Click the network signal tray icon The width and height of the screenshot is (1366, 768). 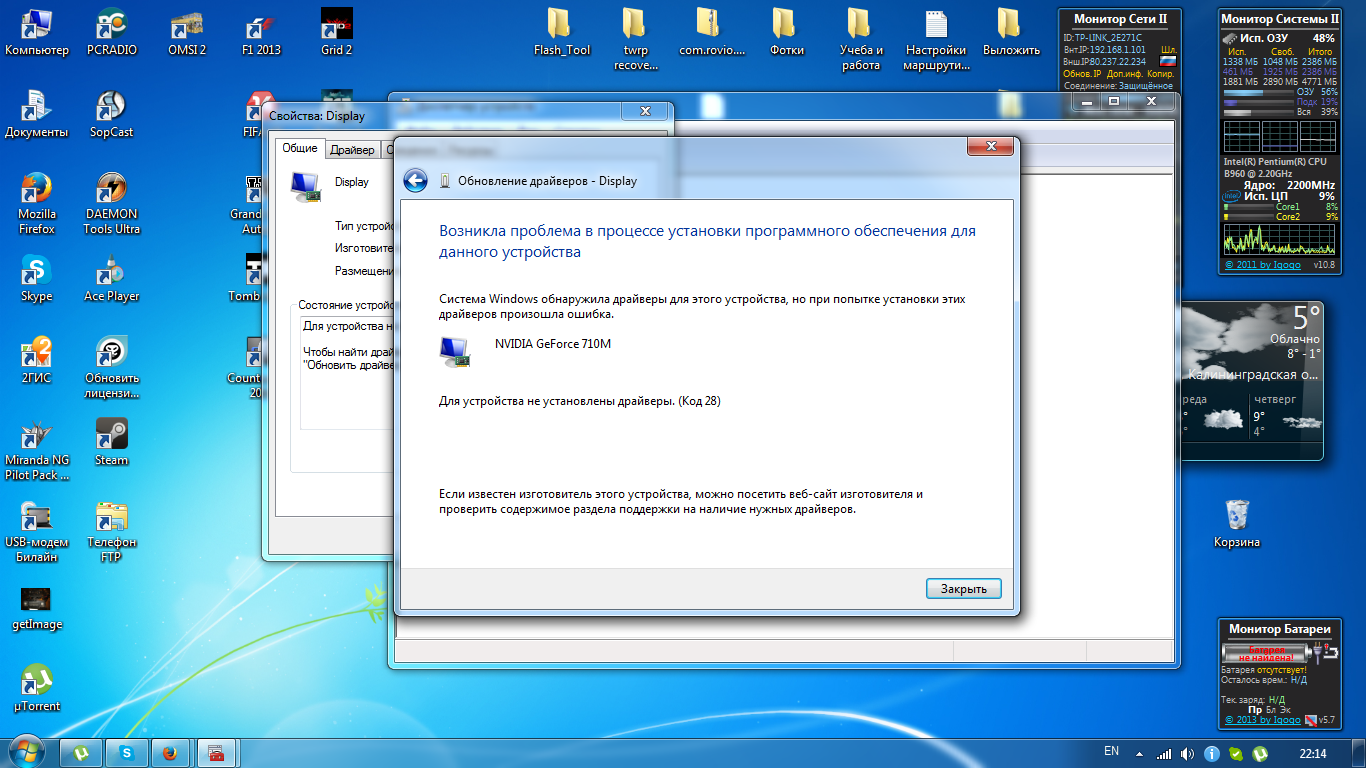(x=1164, y=753)
